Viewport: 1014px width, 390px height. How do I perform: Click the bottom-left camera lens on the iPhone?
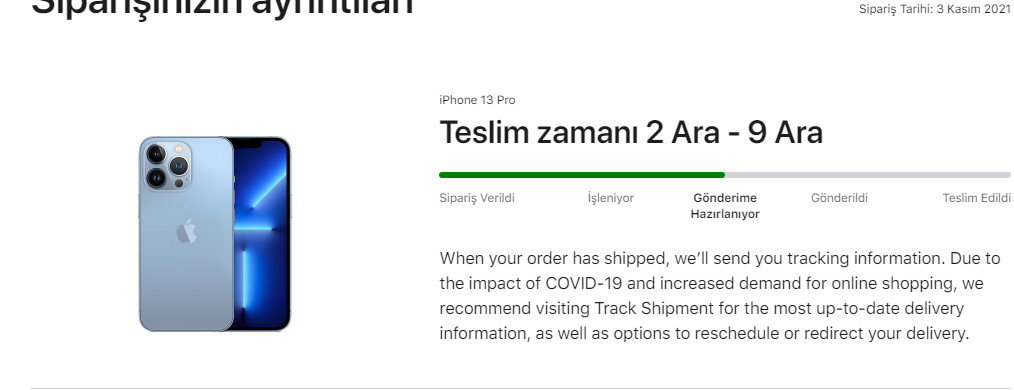click(x=156, y=177)
